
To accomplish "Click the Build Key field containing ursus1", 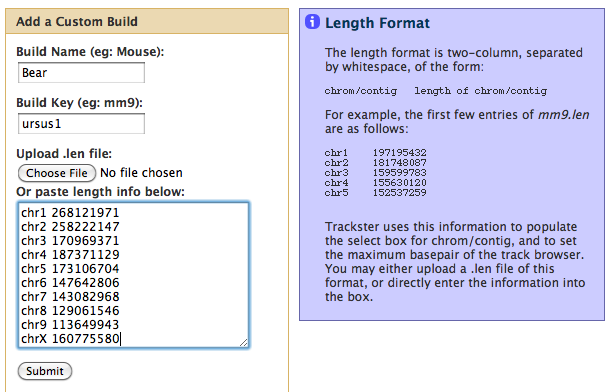I will 81,124.
